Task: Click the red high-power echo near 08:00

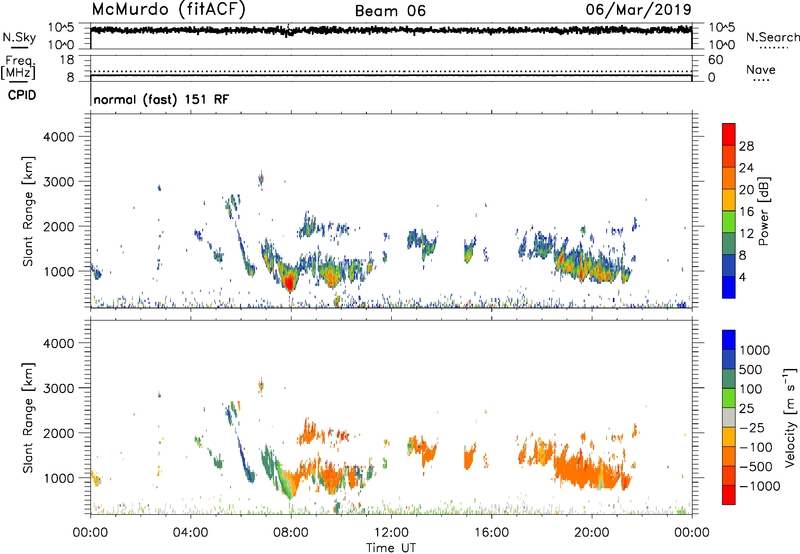Action: coord(289,282)
